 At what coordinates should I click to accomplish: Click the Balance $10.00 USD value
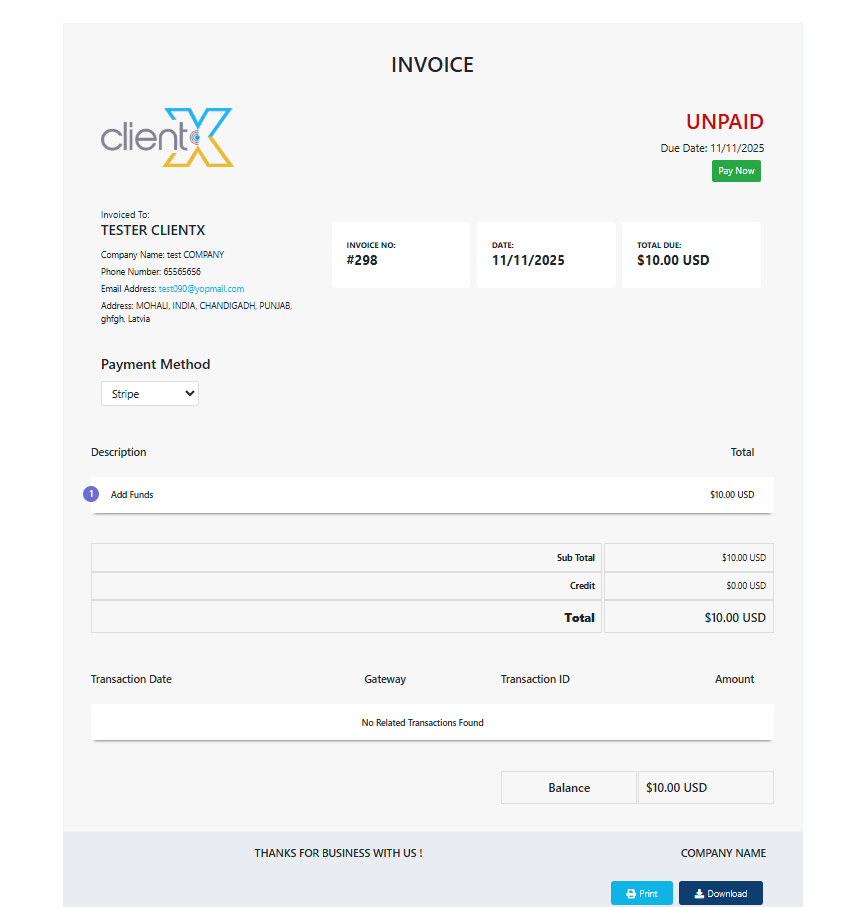[x=676, y=788]
